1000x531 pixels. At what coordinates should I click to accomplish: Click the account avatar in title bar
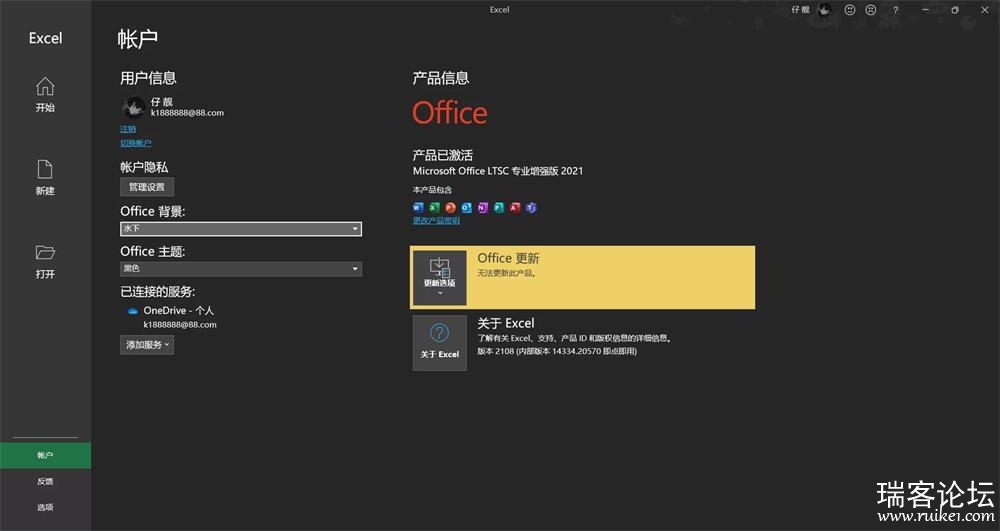tap(825, 10)
